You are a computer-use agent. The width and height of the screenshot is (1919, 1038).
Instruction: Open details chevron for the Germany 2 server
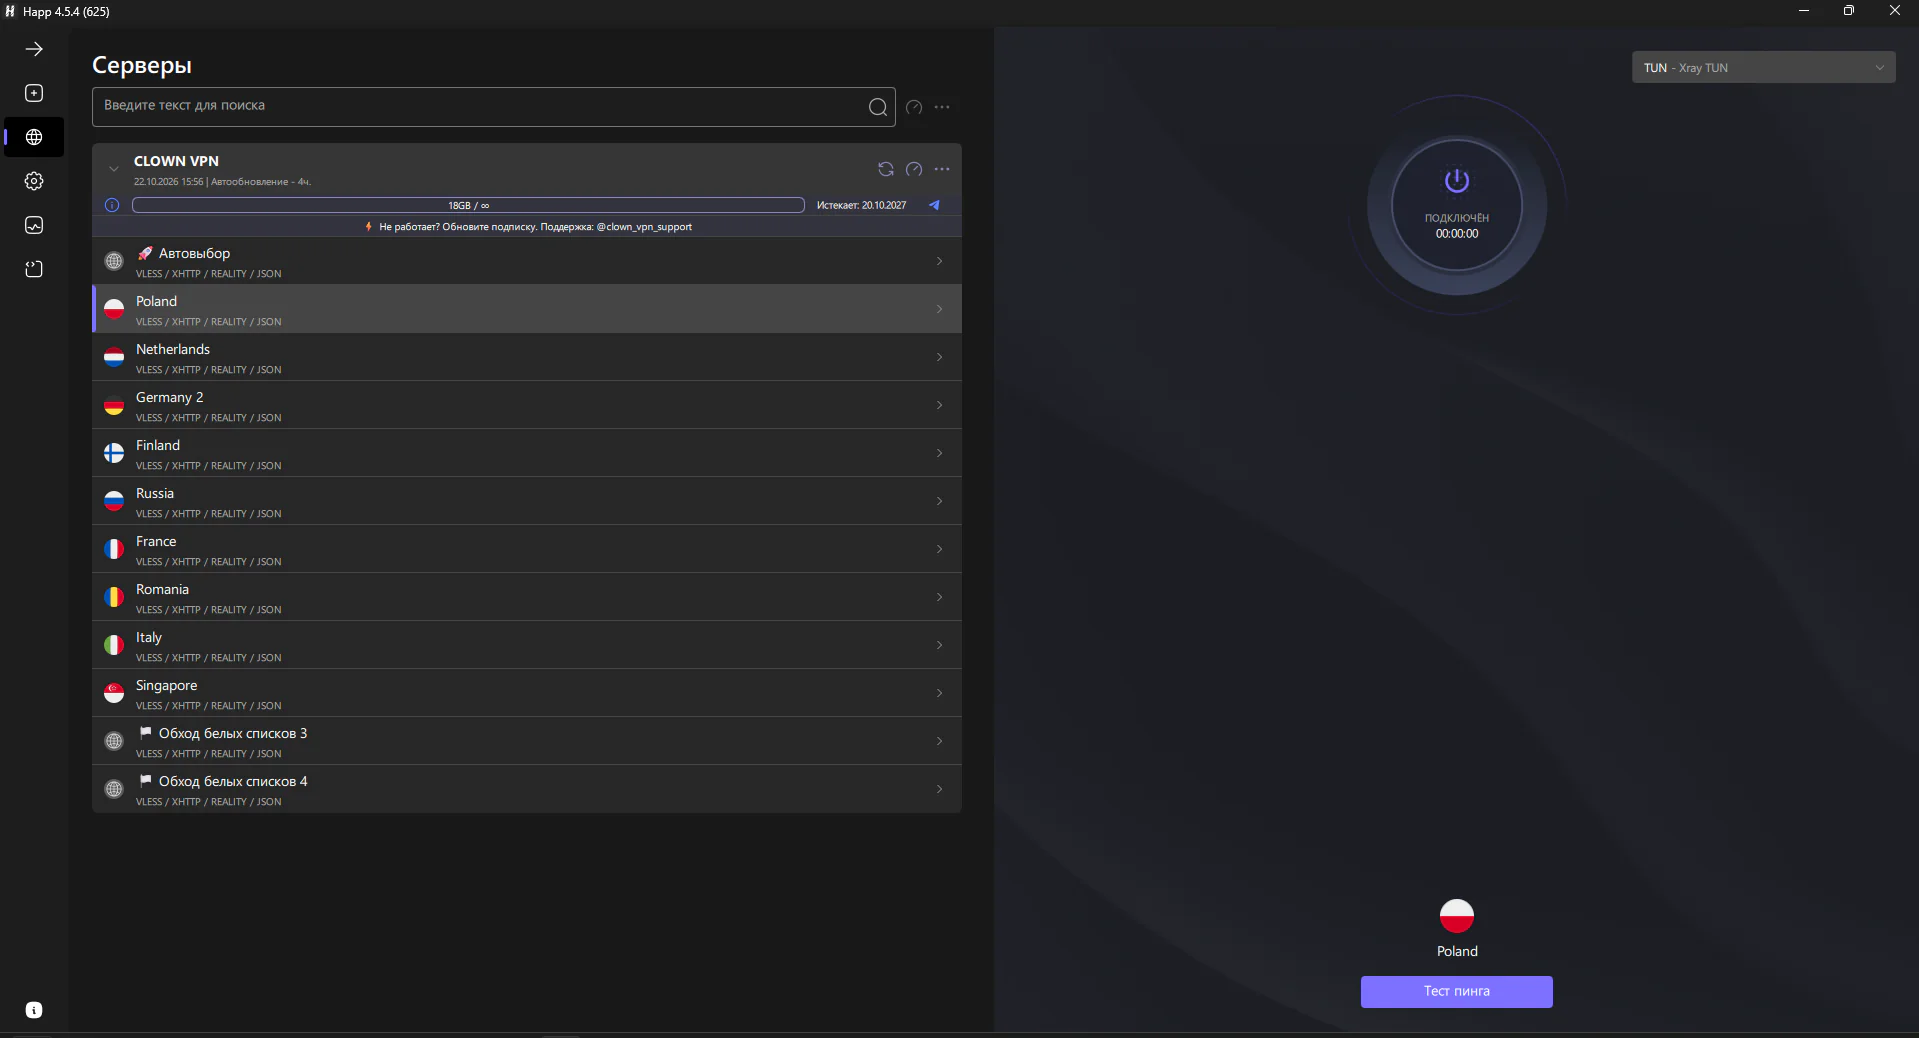(x=939, y=405)
